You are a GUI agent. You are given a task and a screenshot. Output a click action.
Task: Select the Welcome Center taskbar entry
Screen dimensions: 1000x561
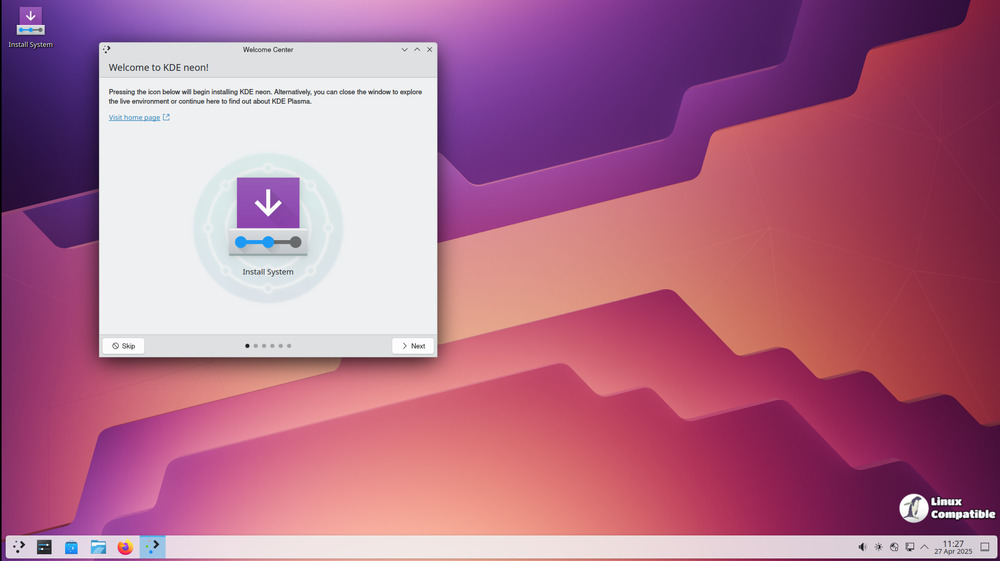click(x=152, y=547)
